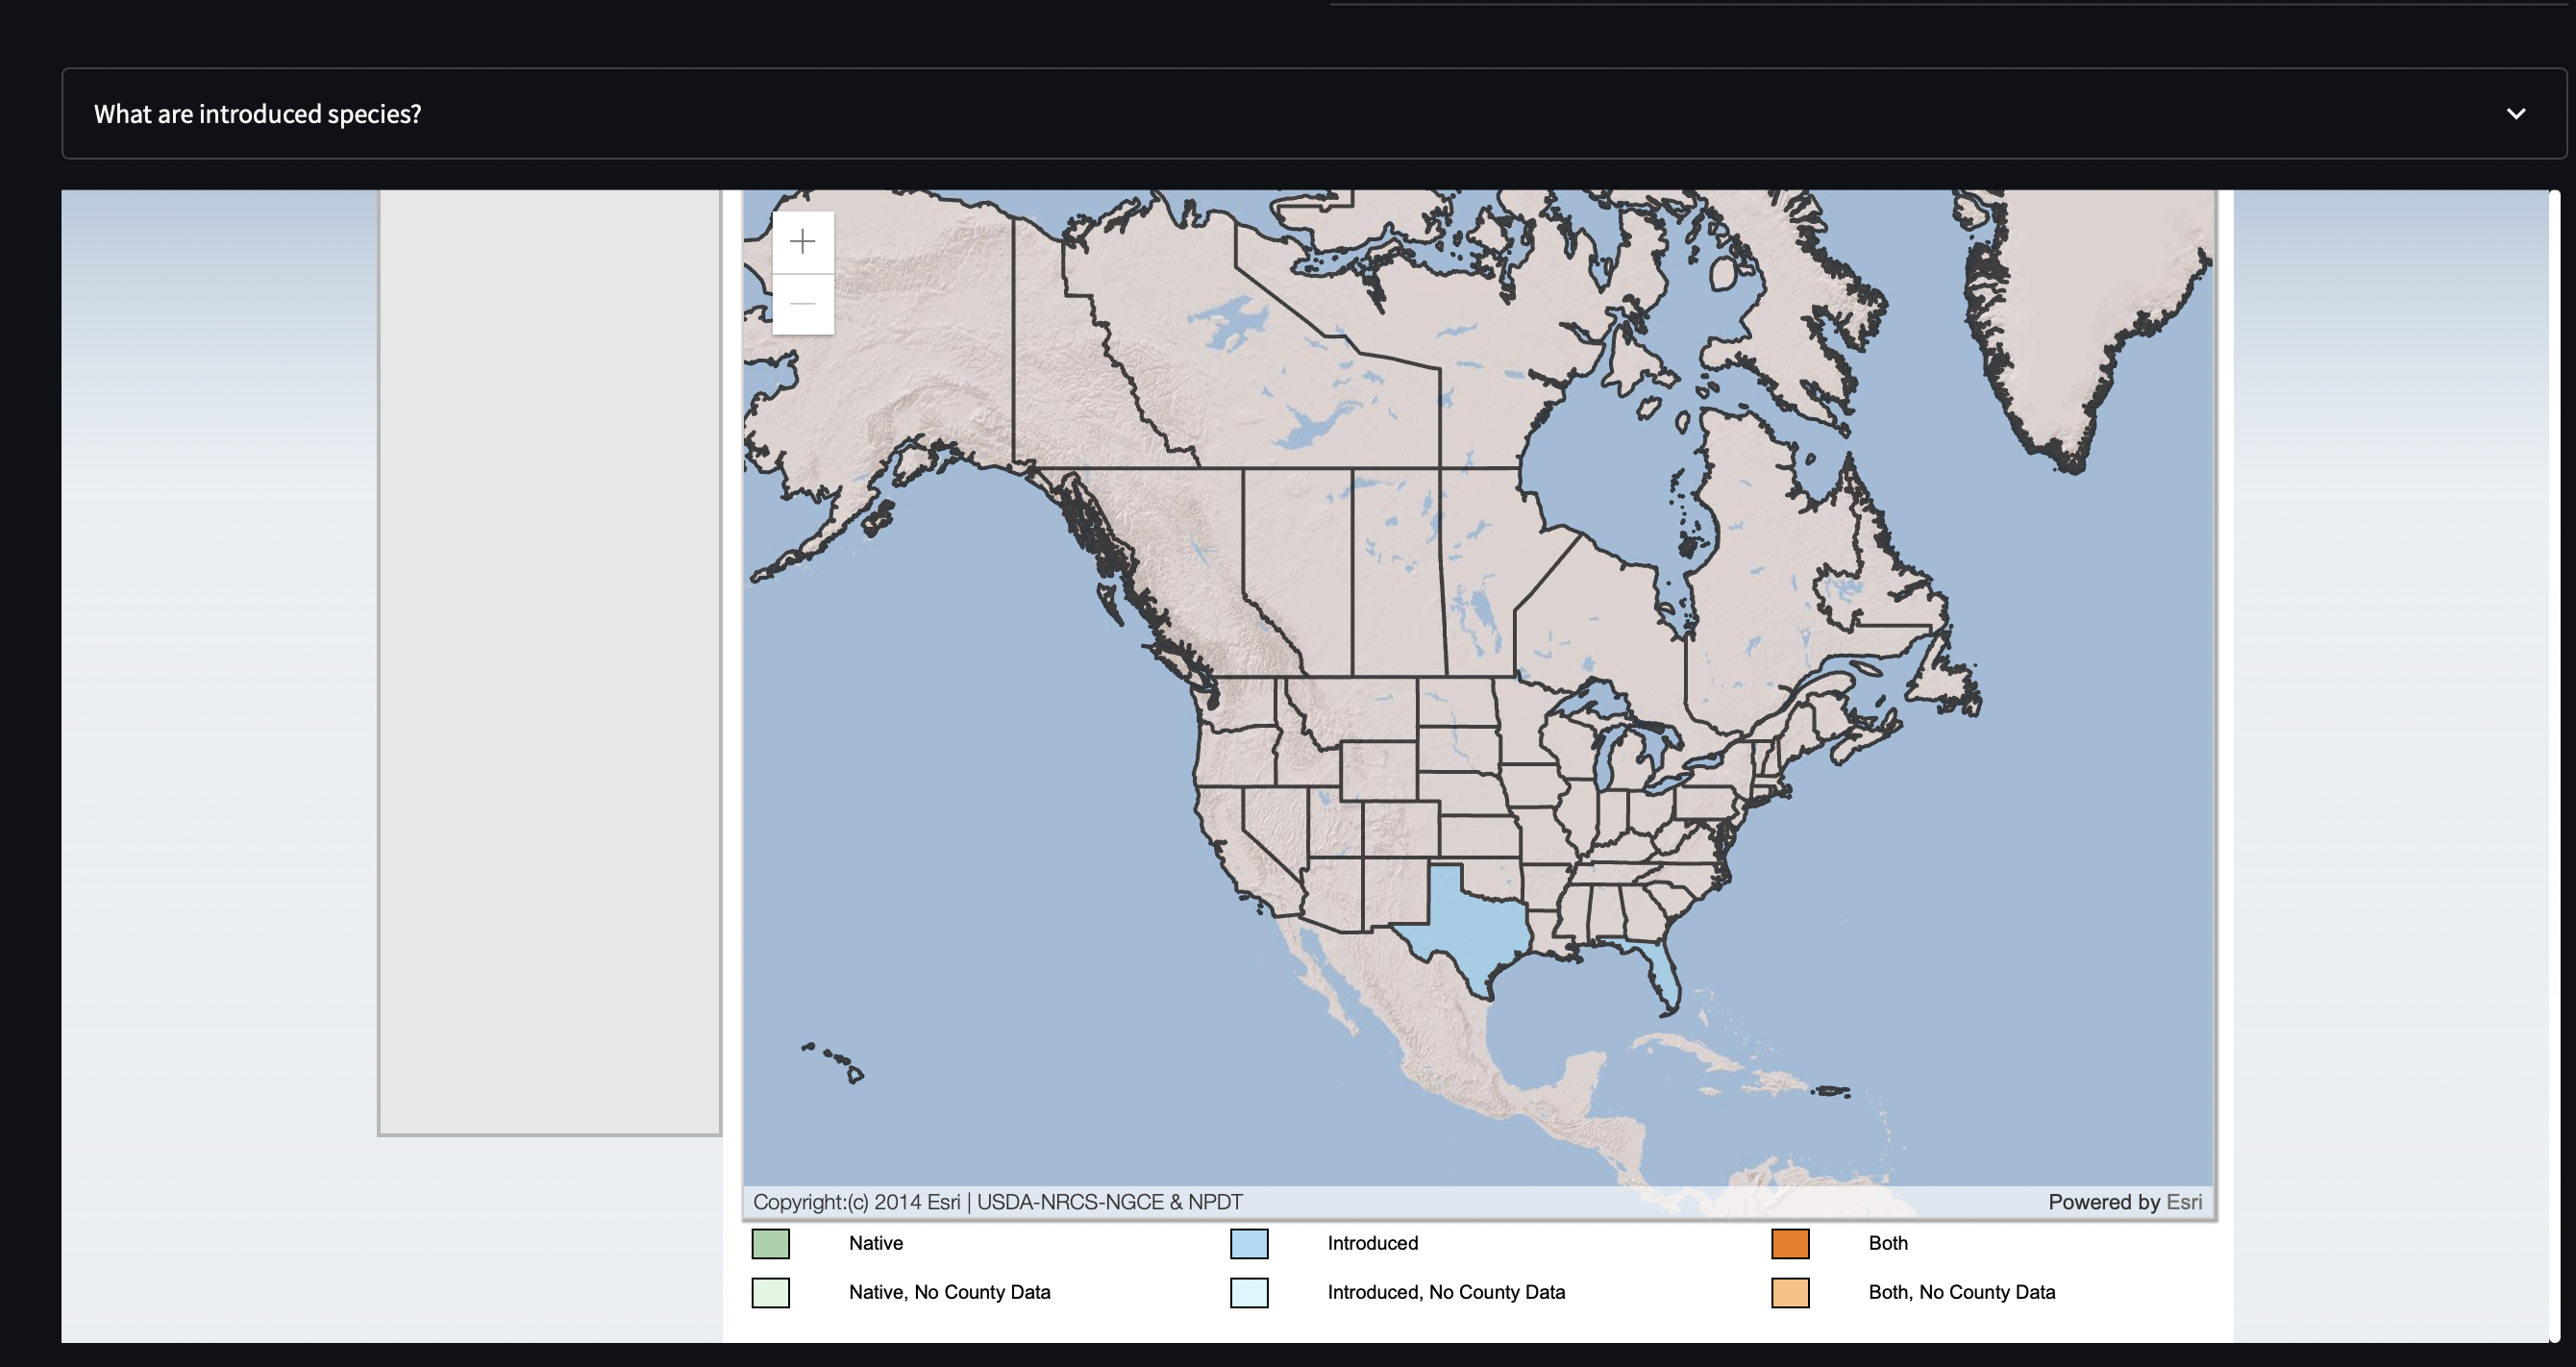Click Introduced, No County Data swatch
The image size is (2576, 1367).
click(x=1249, y=1293)
